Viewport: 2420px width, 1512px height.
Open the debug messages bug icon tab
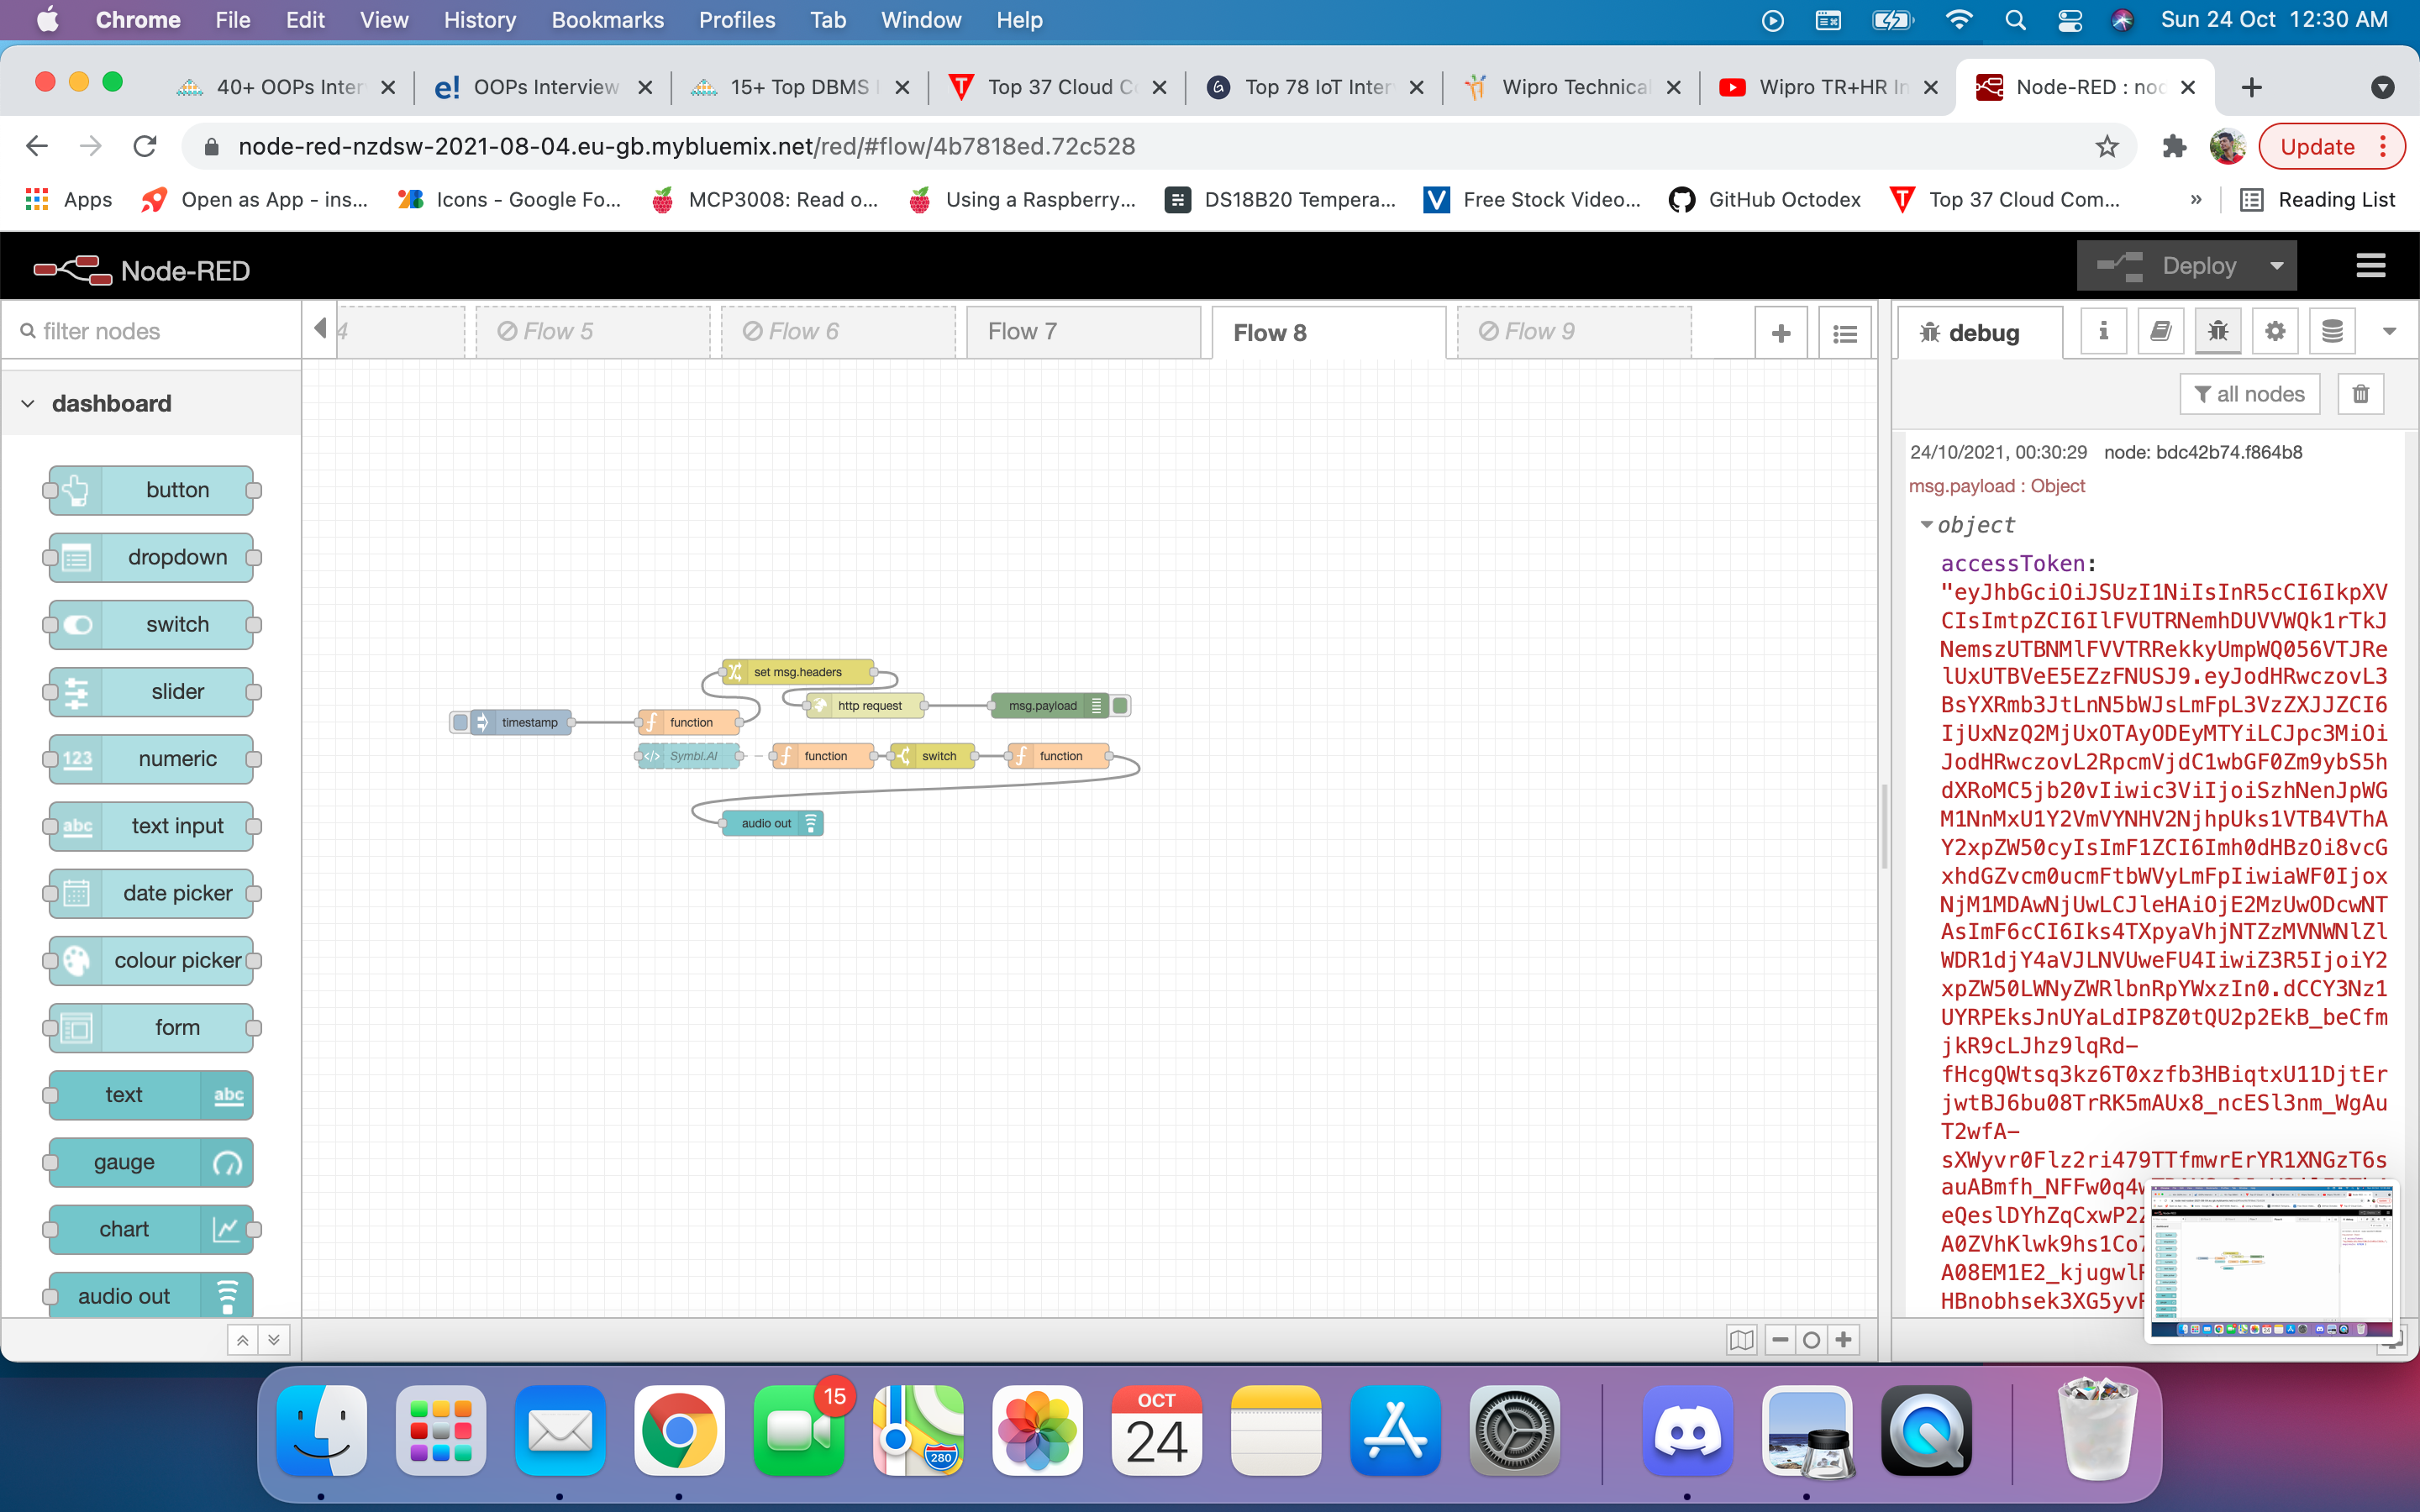point(2217,332)
